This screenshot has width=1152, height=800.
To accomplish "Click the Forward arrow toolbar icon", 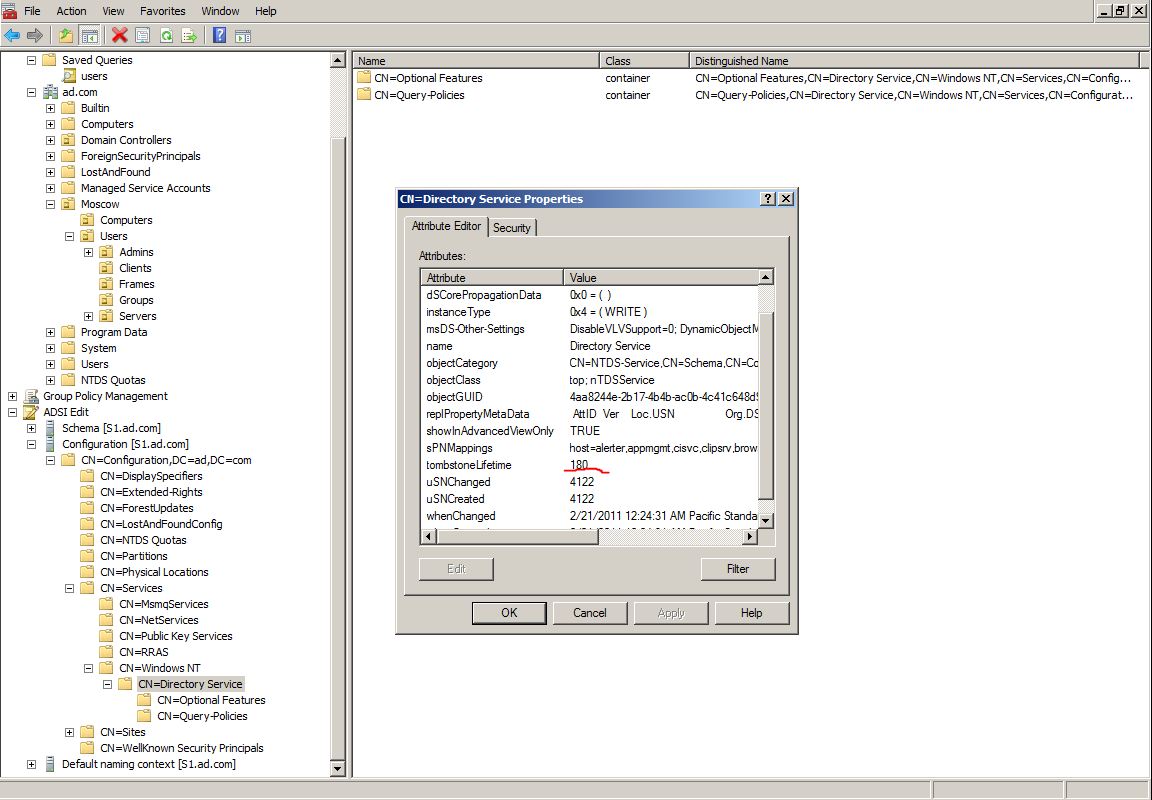I will pos(35,35).
